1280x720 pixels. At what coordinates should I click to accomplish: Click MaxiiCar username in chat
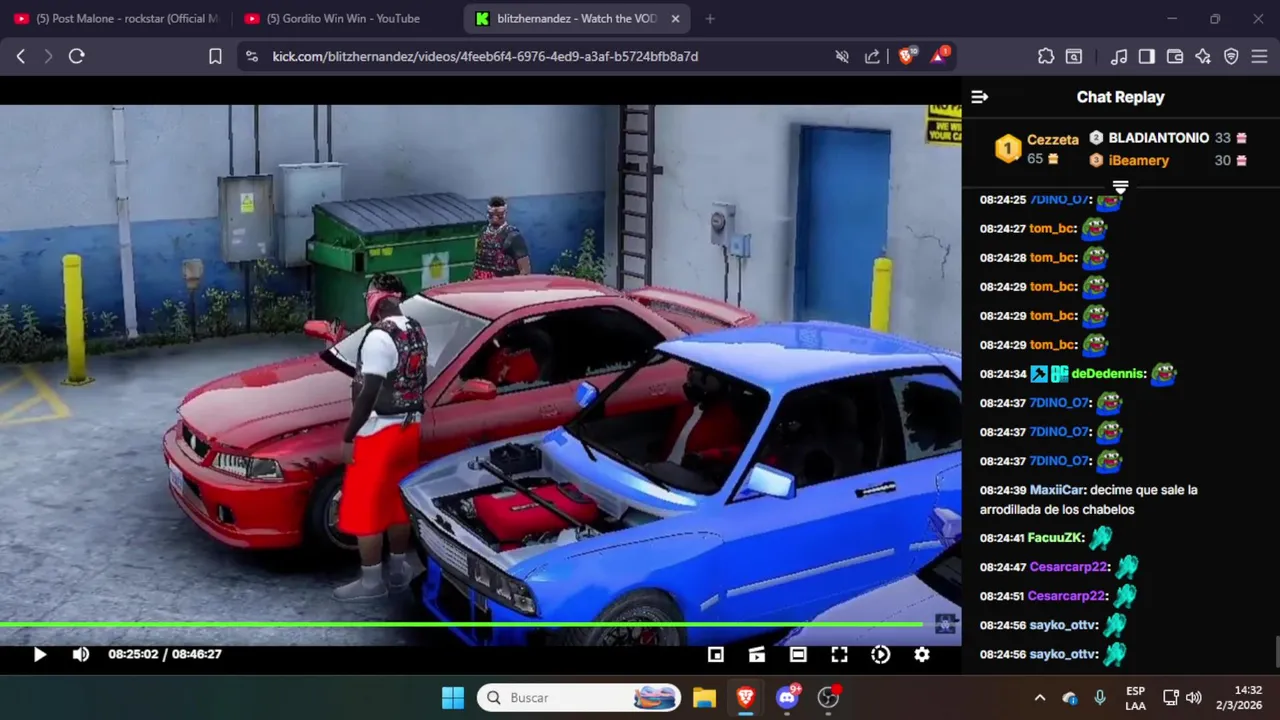1057,490
